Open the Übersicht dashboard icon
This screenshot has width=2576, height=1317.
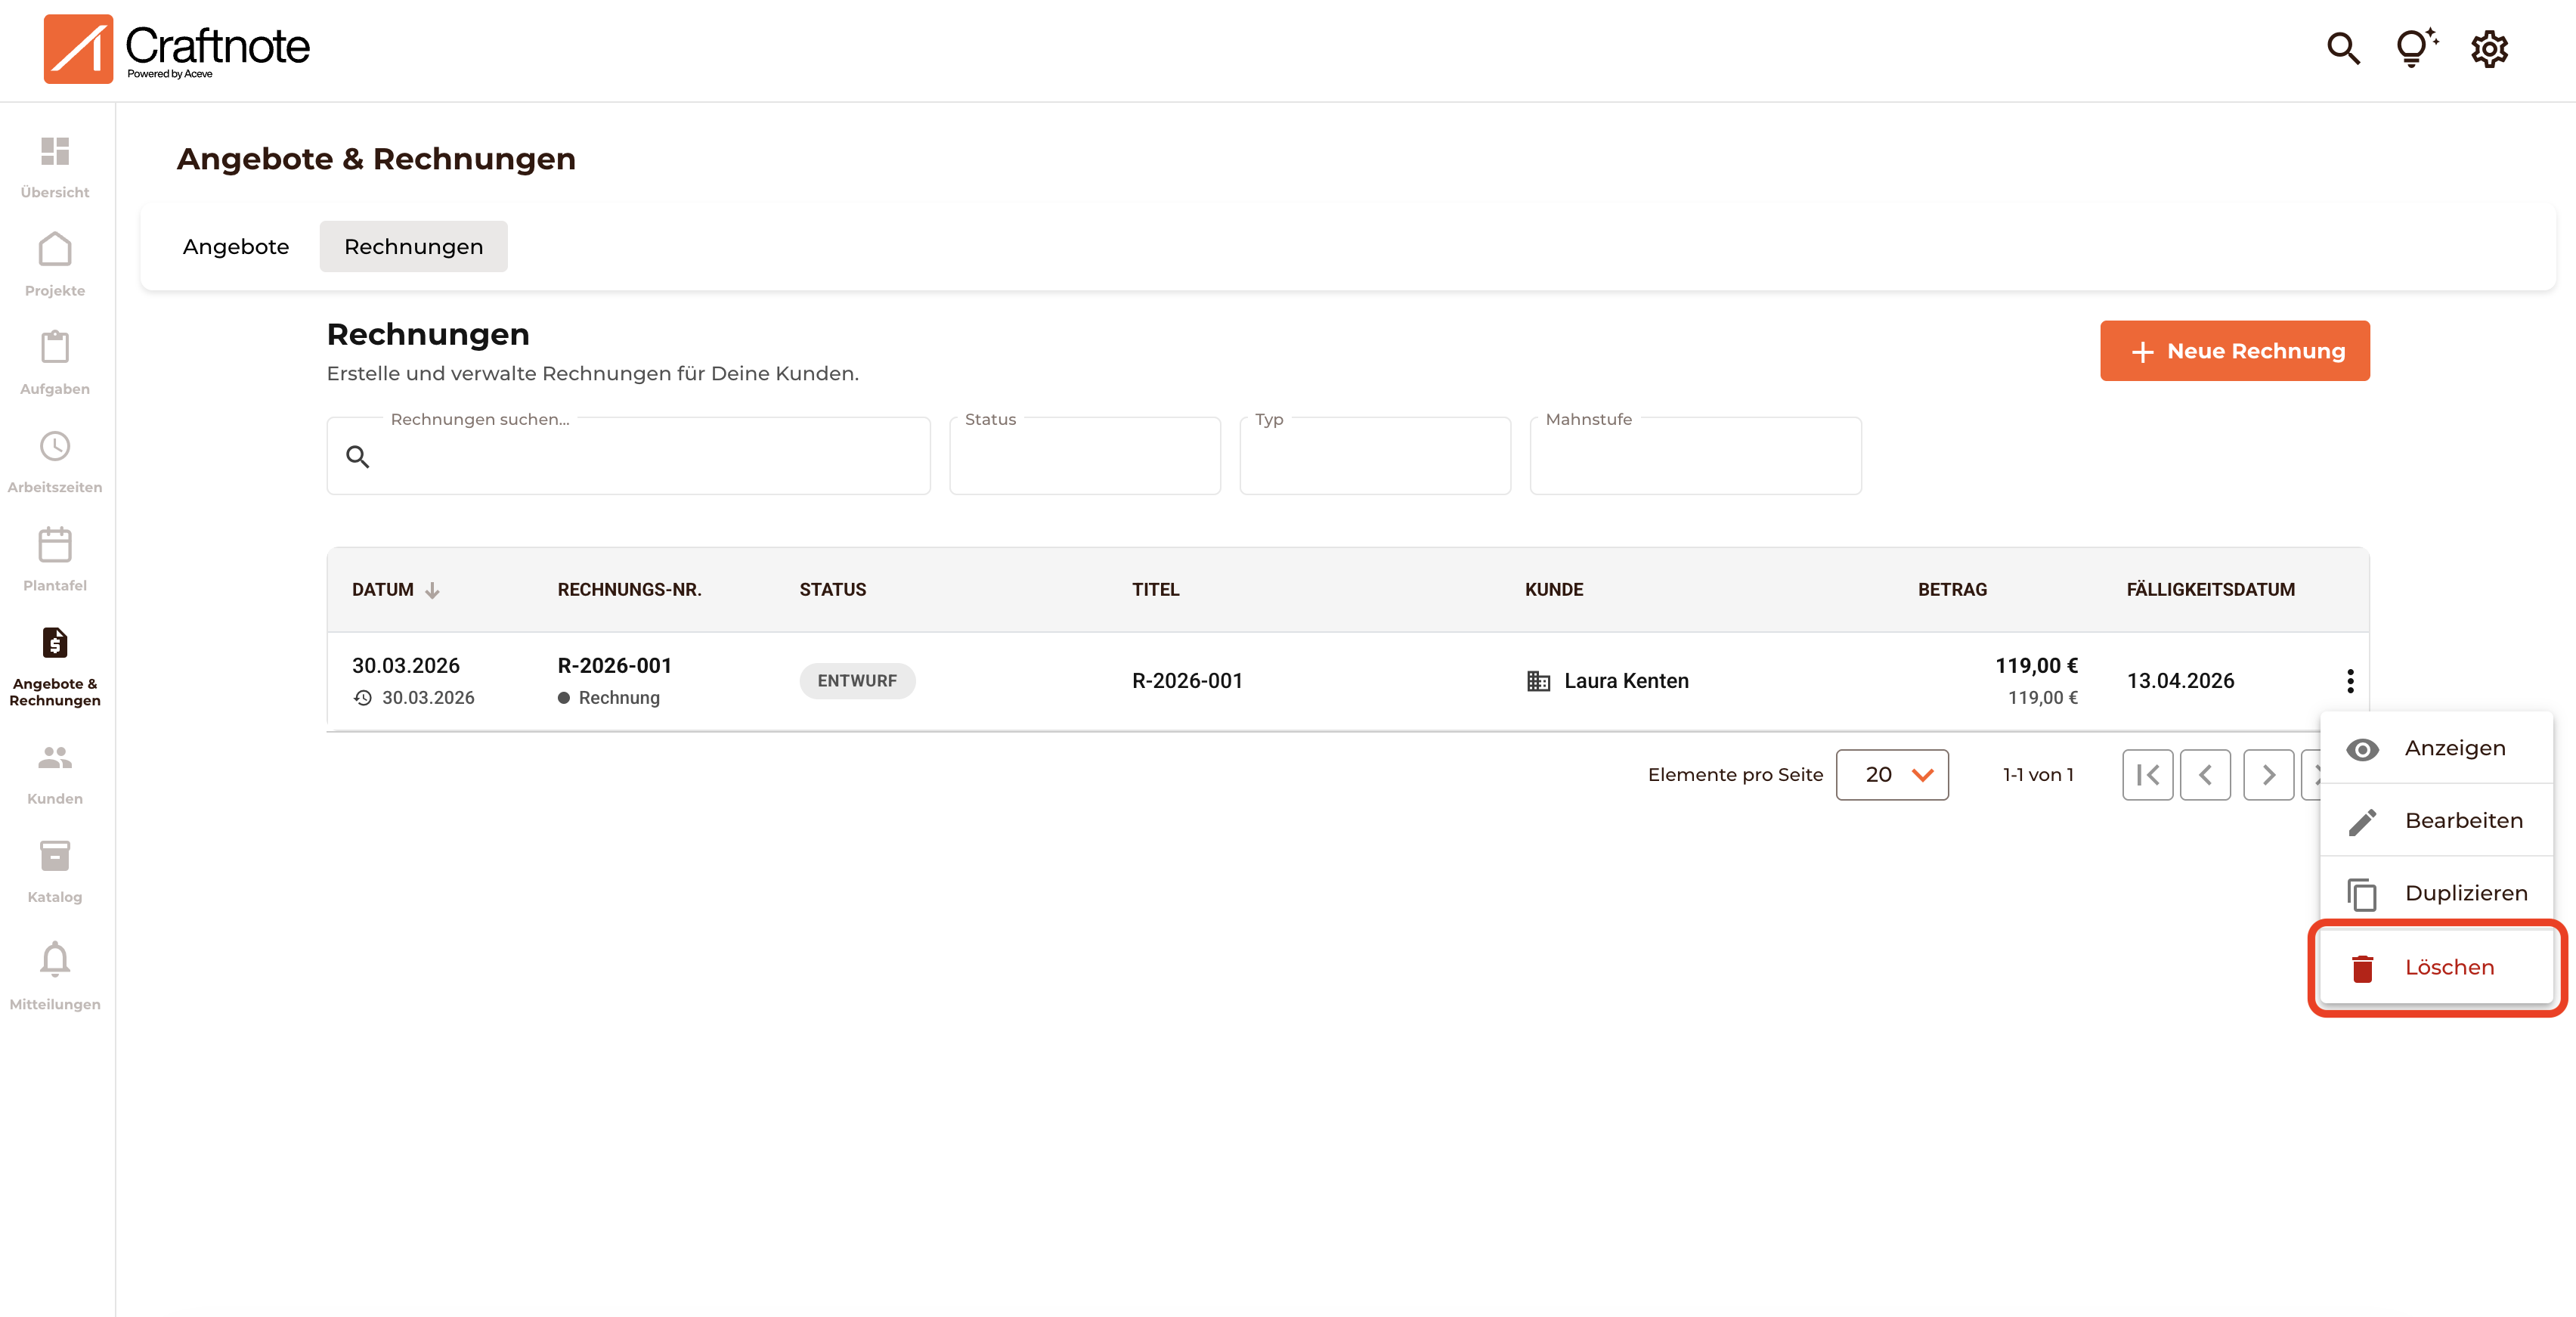tap(55, 152)
